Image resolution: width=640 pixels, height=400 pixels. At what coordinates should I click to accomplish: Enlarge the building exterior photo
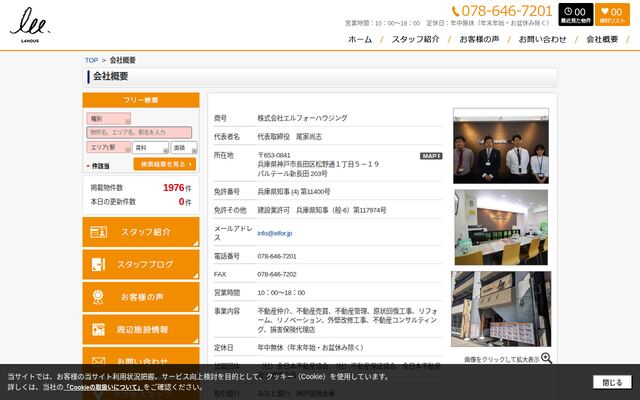pyautogui.click(x=501, y=309)
